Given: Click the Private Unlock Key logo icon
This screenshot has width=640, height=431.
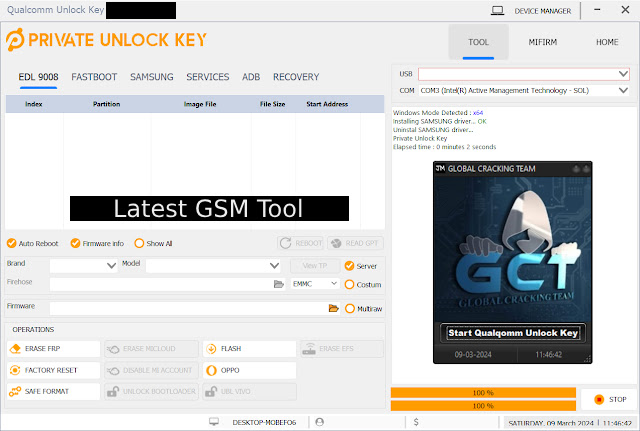Looking at the screenshot, I should click(15, 40).
